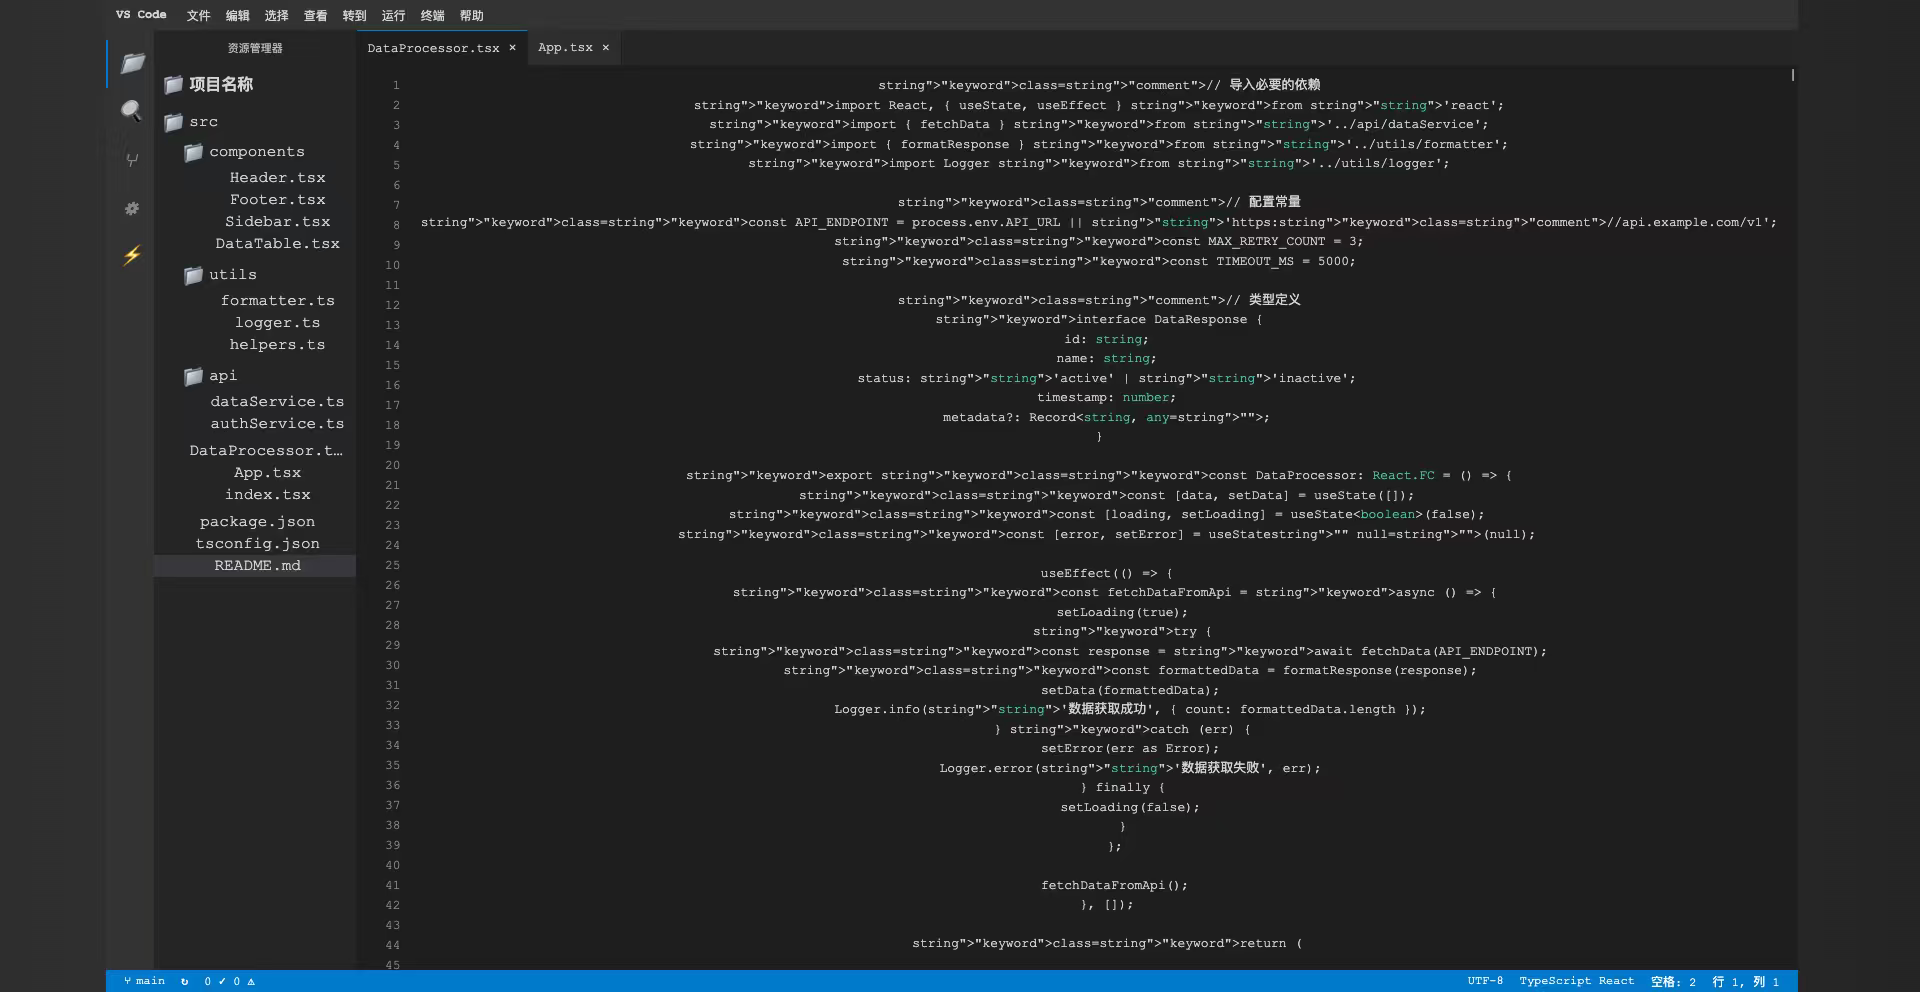Screen dimensions: 1920x992
Task: Open the Search magnifier in activity bar
Action: [x=131, y=111]
